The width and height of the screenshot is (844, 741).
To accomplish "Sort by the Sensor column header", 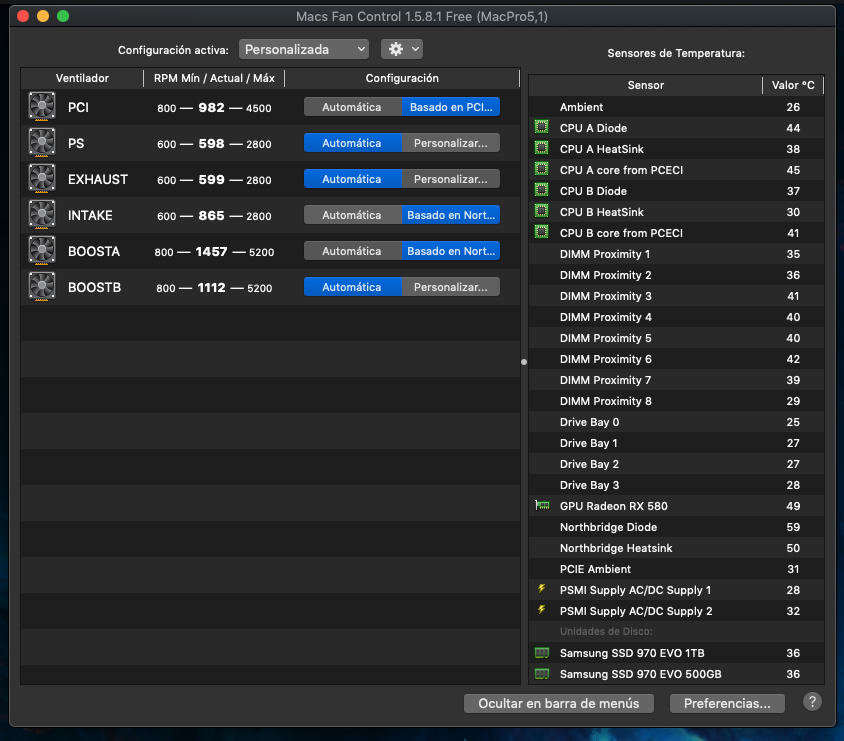I will point(645,85).
